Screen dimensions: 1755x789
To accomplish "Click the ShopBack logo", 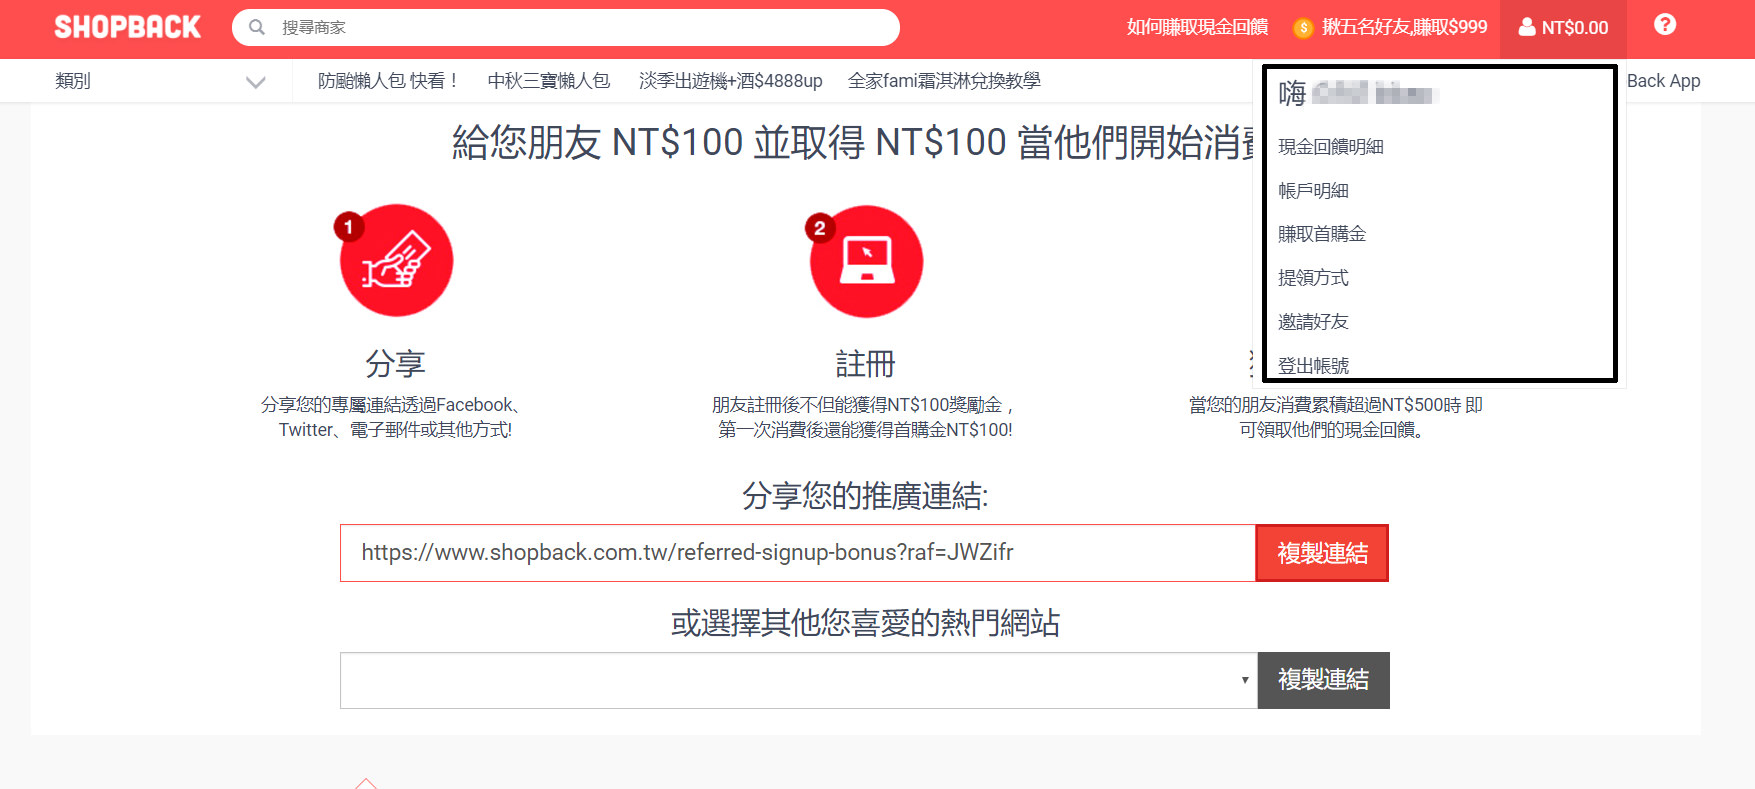I will 127,27.
